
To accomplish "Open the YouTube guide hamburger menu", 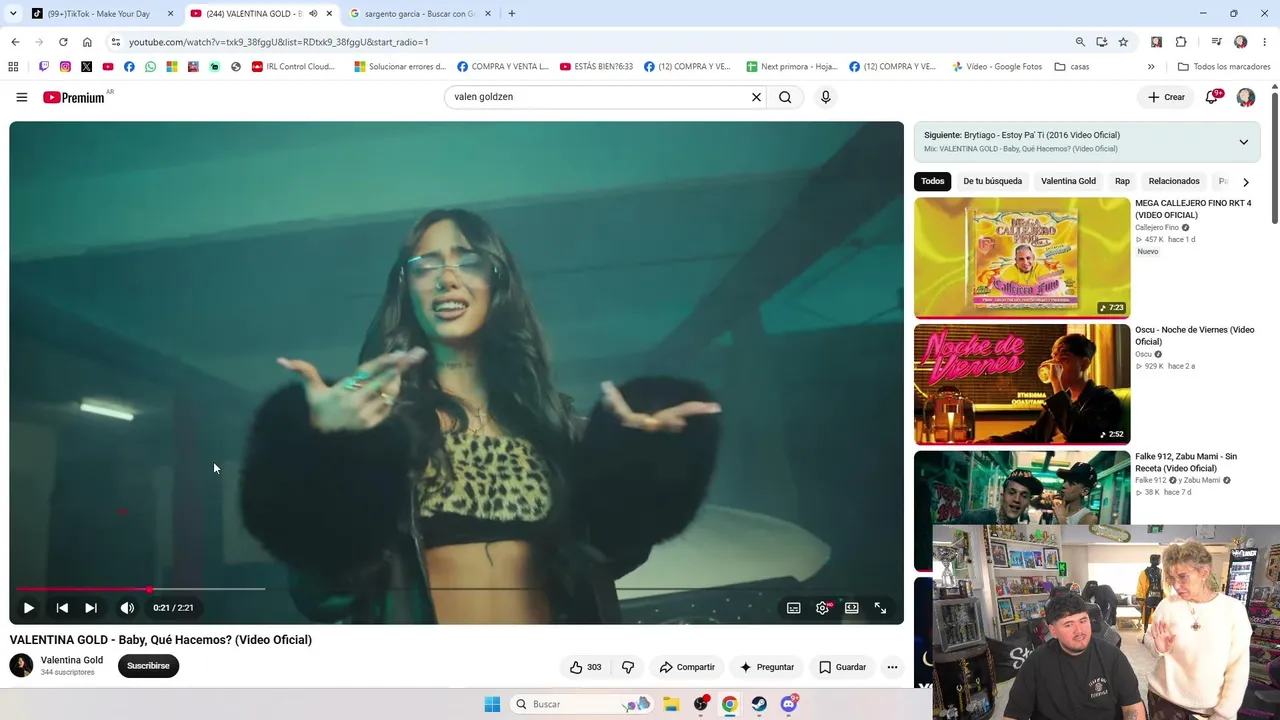I will [x=21, y=97].
